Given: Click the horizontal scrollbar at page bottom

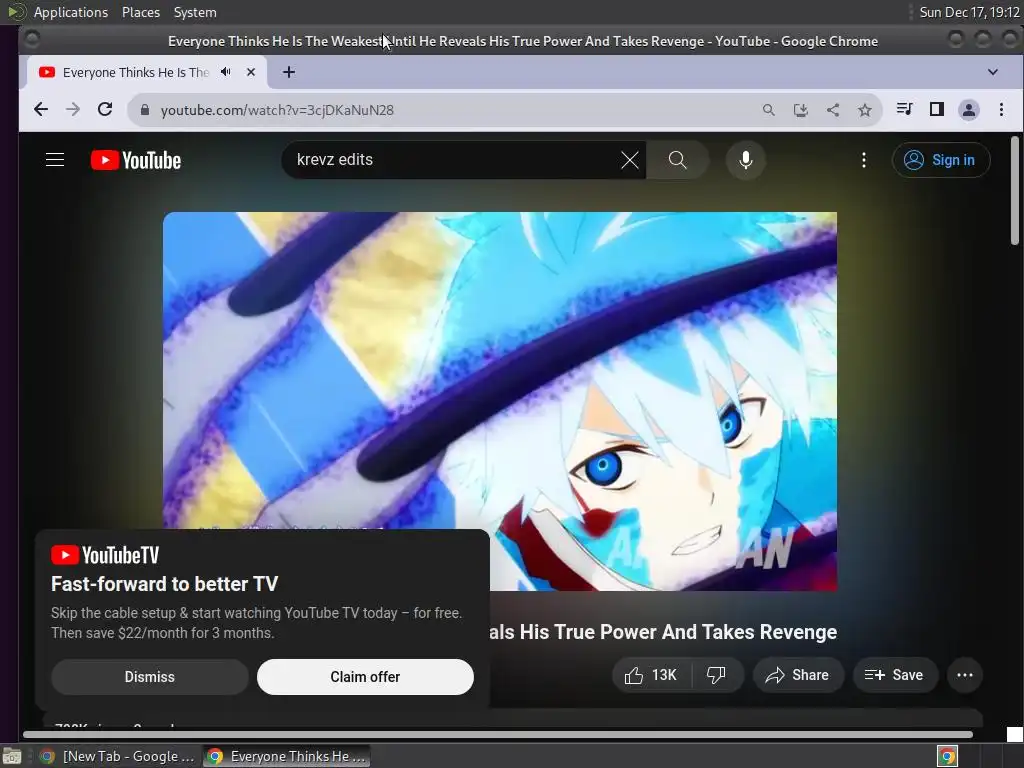Looking at the screenshot, I should [498, 734].
